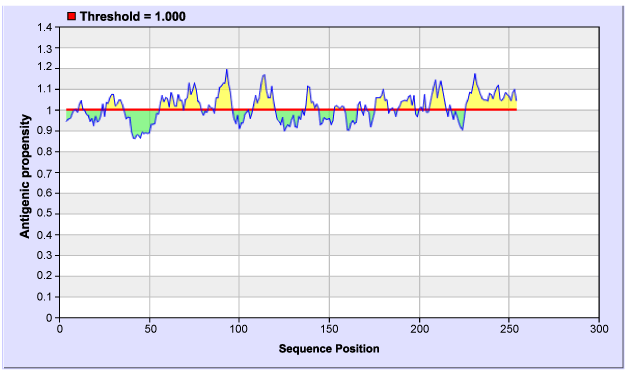The image size is (628, 383).
Task: Click the y-axis tick label 0.6
Action: coord(45,193)
